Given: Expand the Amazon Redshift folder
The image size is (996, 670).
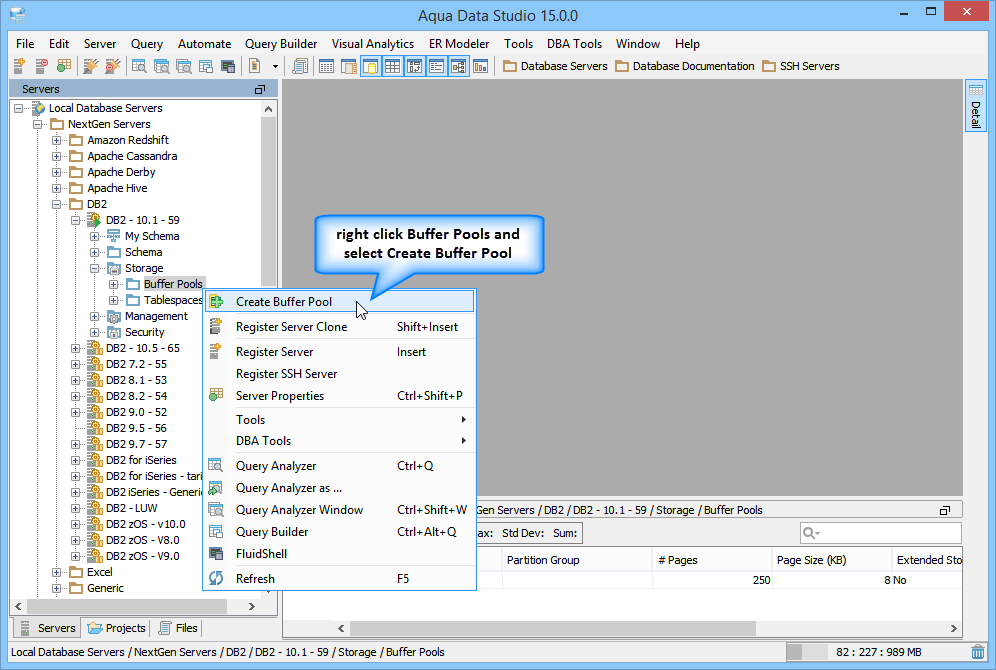Looking at the screenshot, I should (57, 140).
